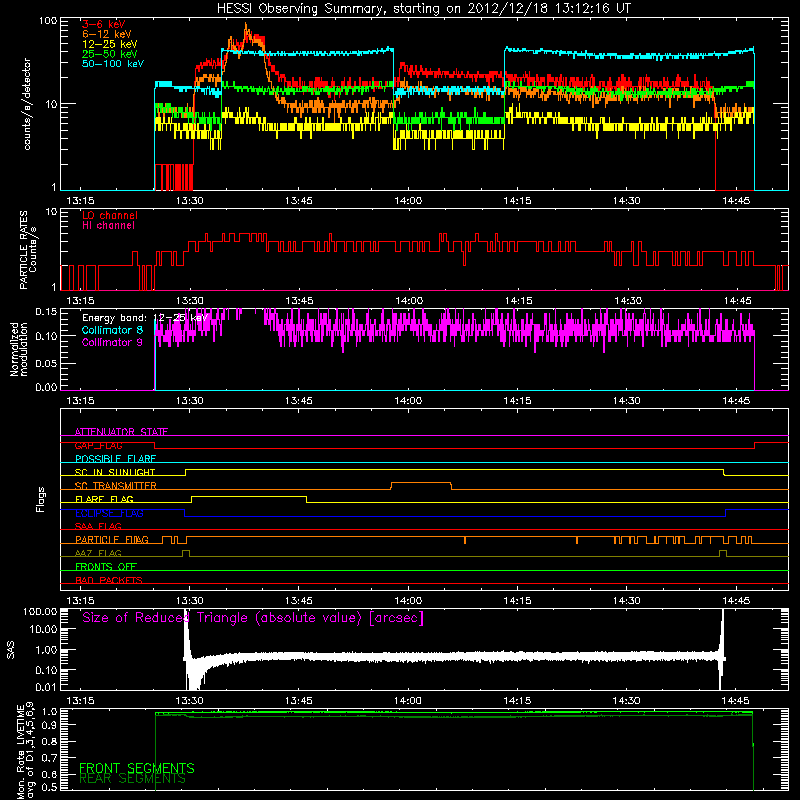
Task: Select the 6-12 keV legend label
Action: click(106, 34)
